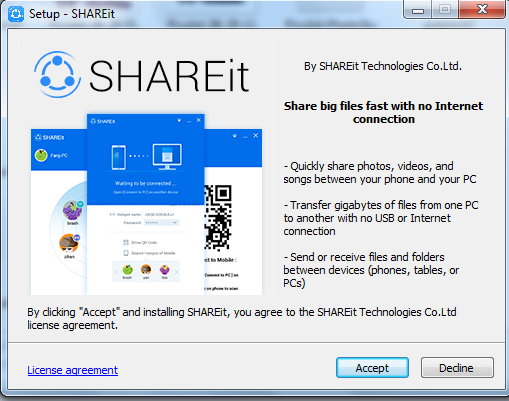Viewport: 509px width, 401px height.
Task: Click 'By SHAREit Technologies Co.Ltd.' text
Action: coord(383,66)
